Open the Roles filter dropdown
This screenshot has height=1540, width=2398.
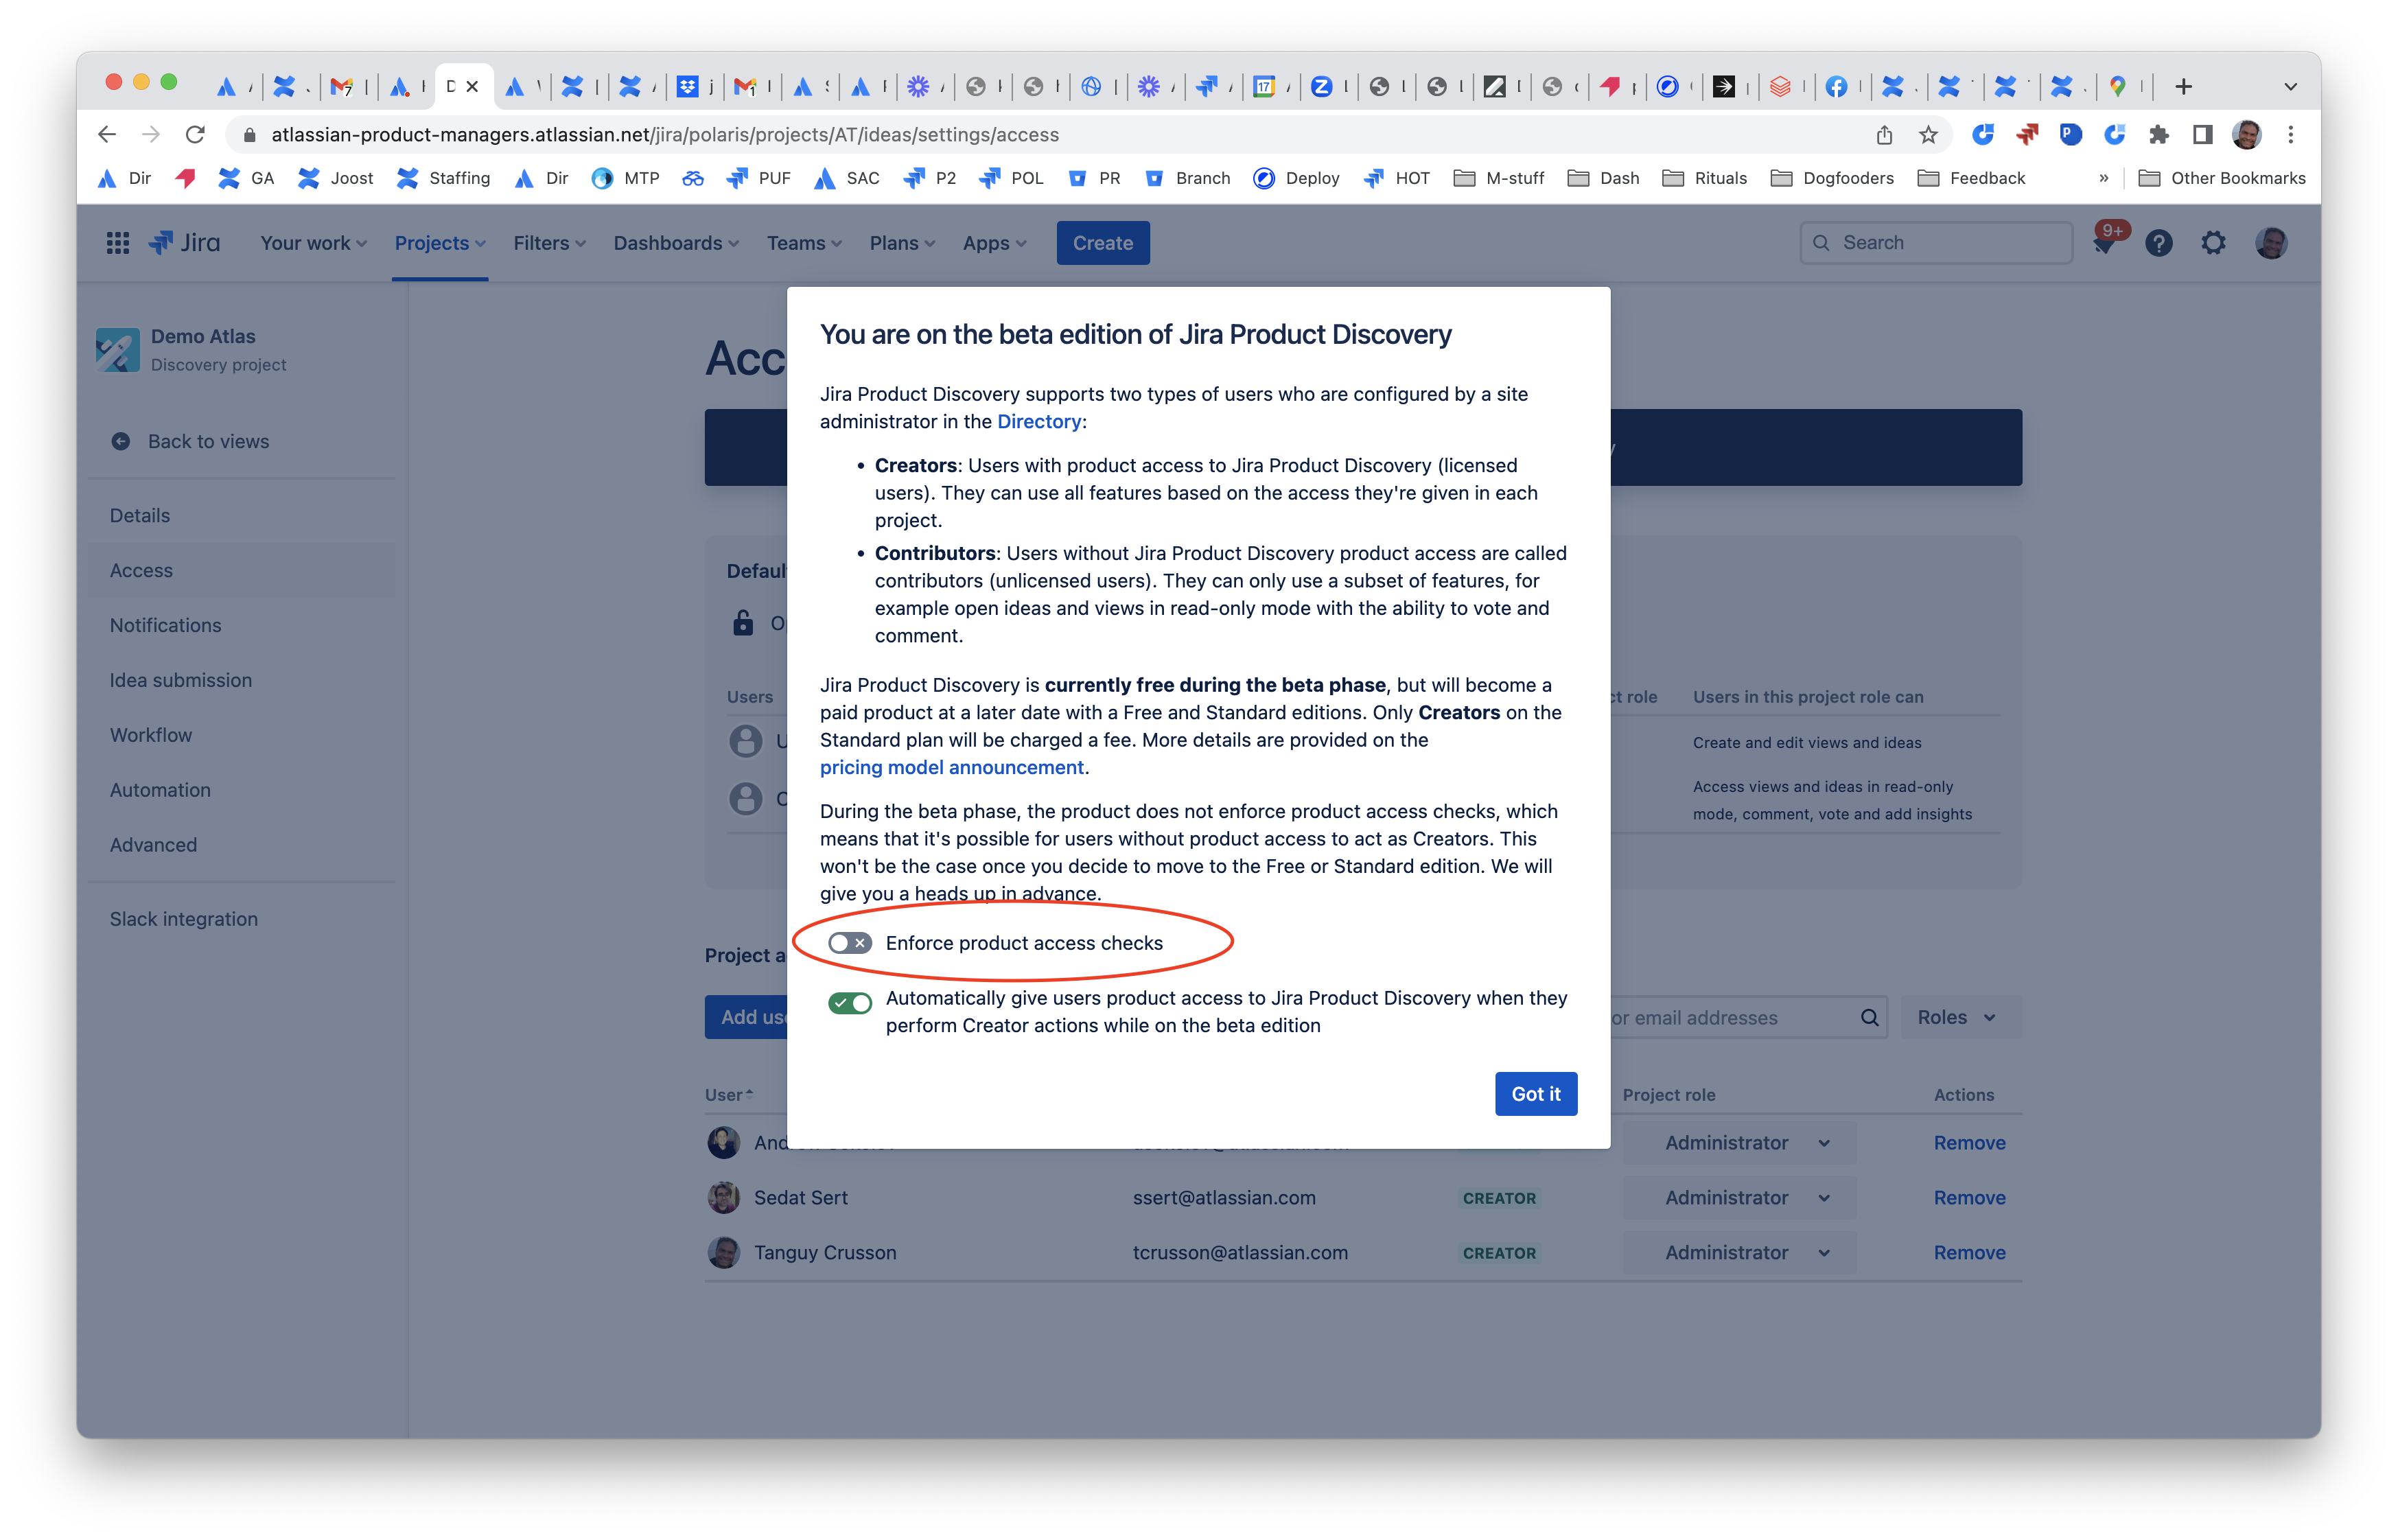1958,1017
